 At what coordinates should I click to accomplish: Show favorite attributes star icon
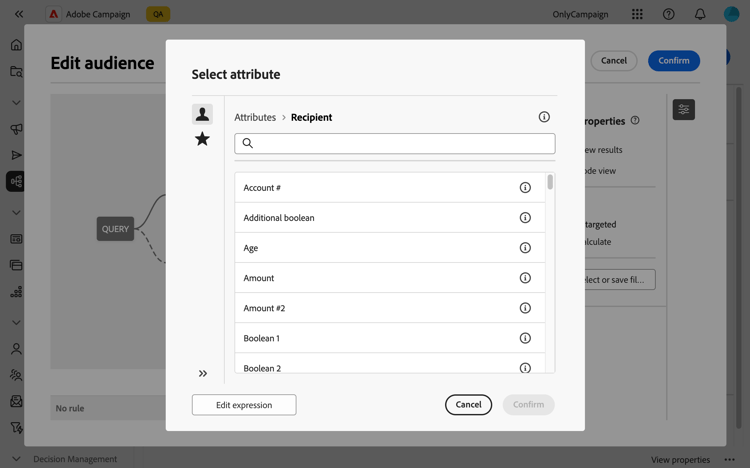202,139
